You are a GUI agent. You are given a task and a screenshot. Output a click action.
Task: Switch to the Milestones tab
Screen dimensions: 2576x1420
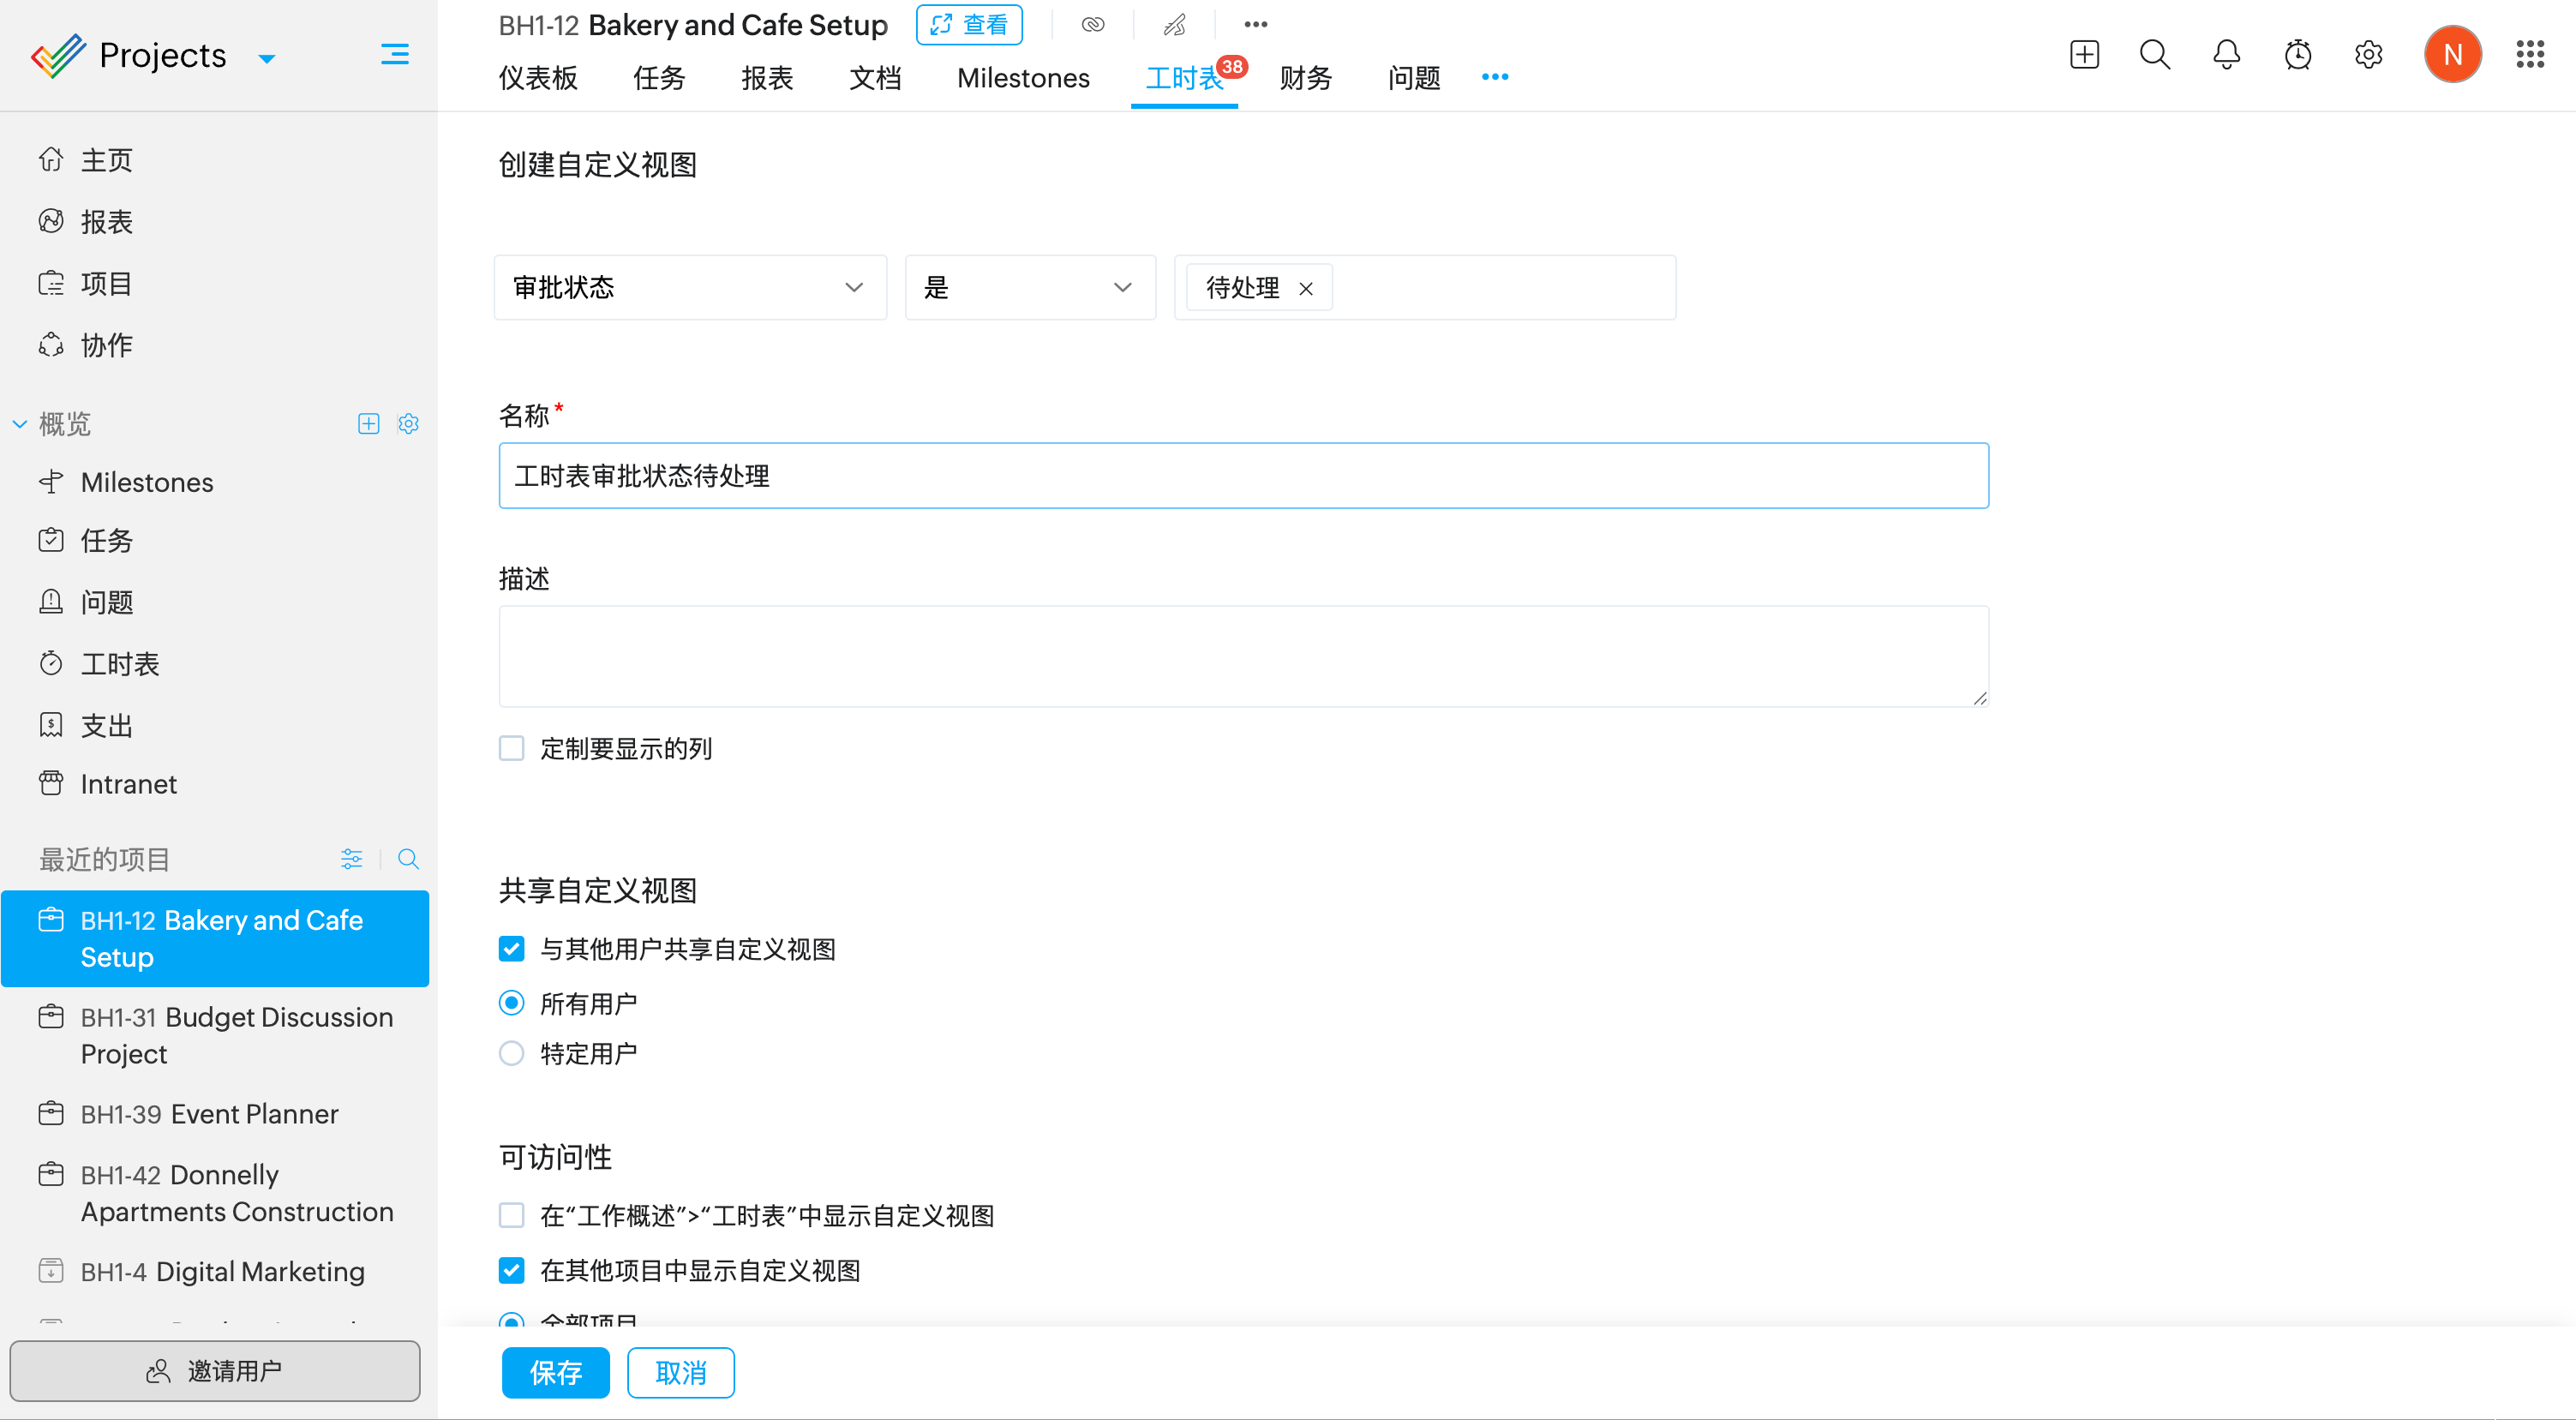coord(1022,78)
